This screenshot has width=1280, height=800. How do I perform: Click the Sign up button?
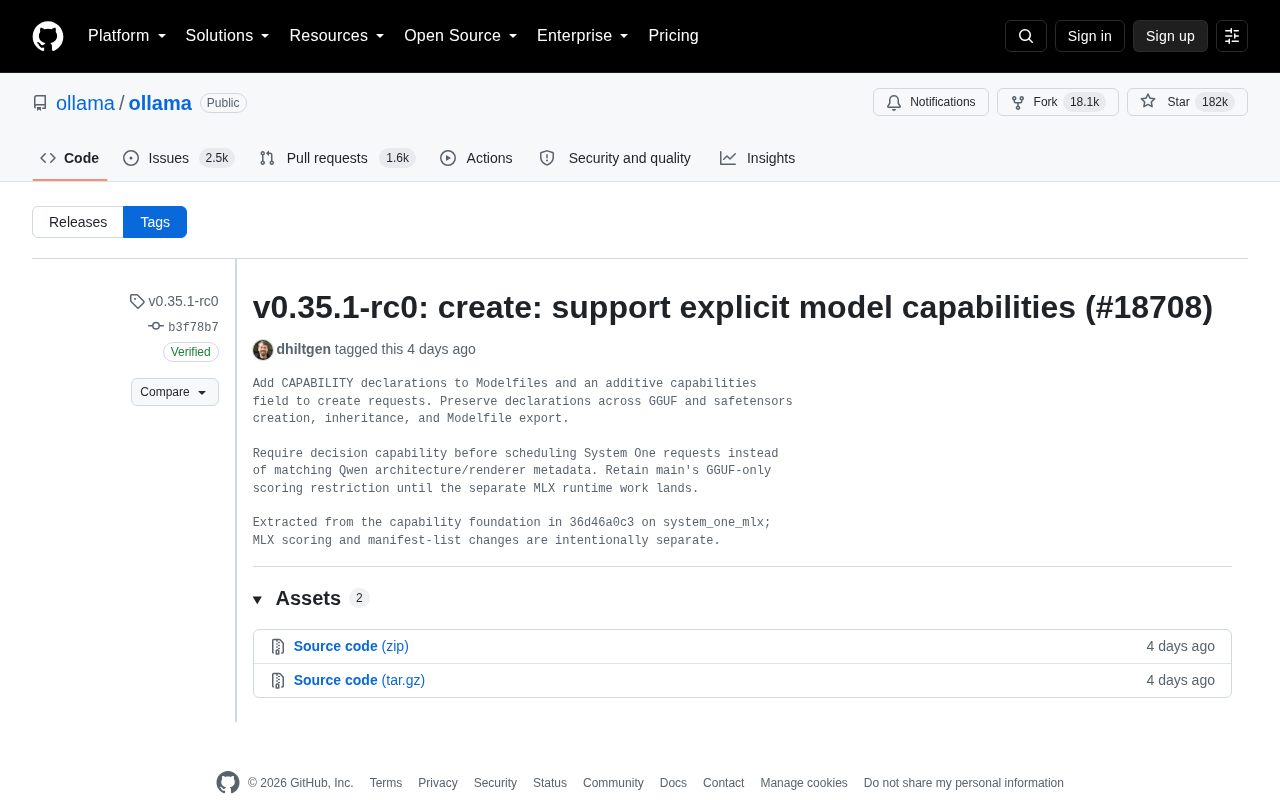coord(1170,36)
